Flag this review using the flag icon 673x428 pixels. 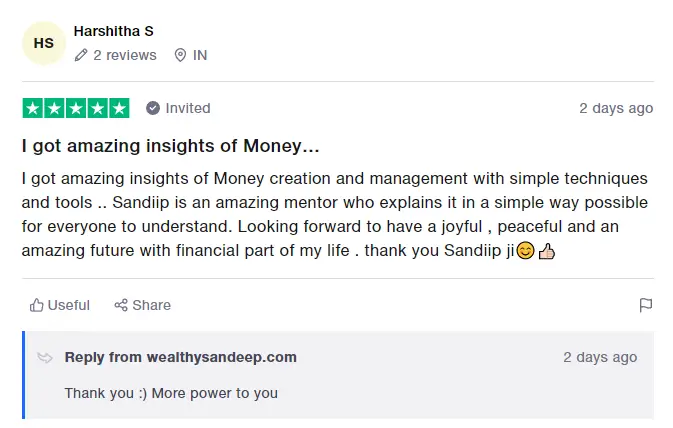(646, 305)
